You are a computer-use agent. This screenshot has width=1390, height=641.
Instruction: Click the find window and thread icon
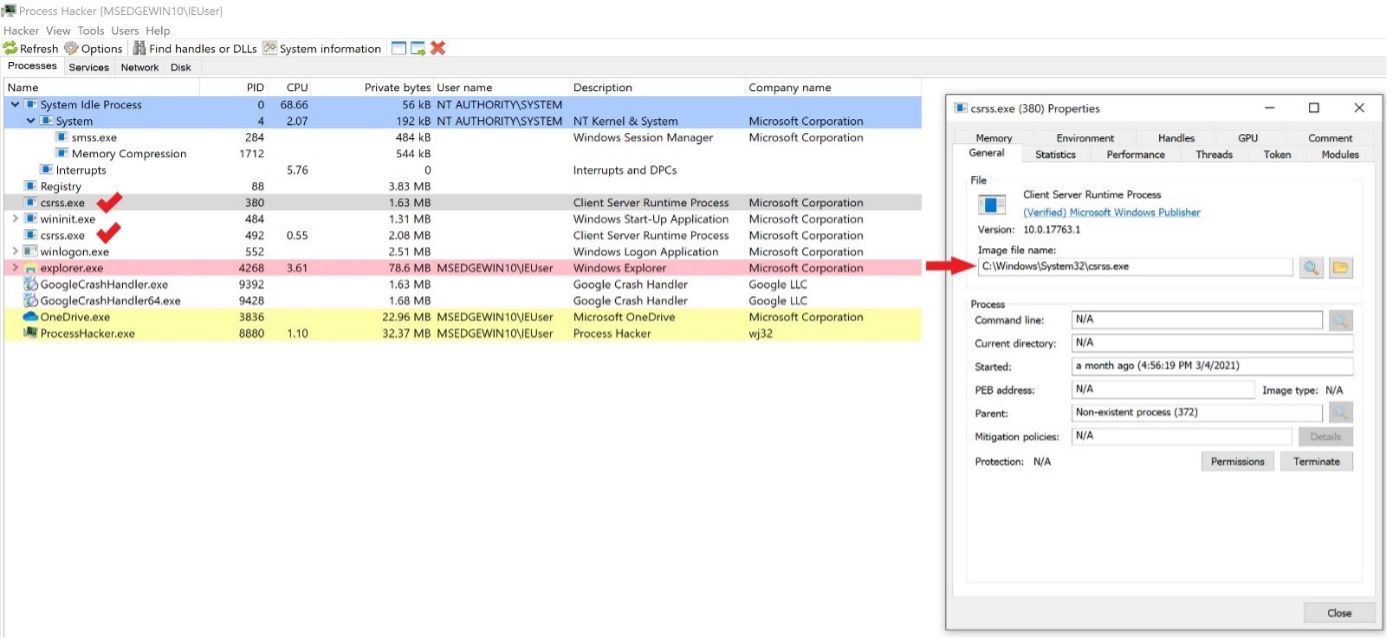[418, 48]
